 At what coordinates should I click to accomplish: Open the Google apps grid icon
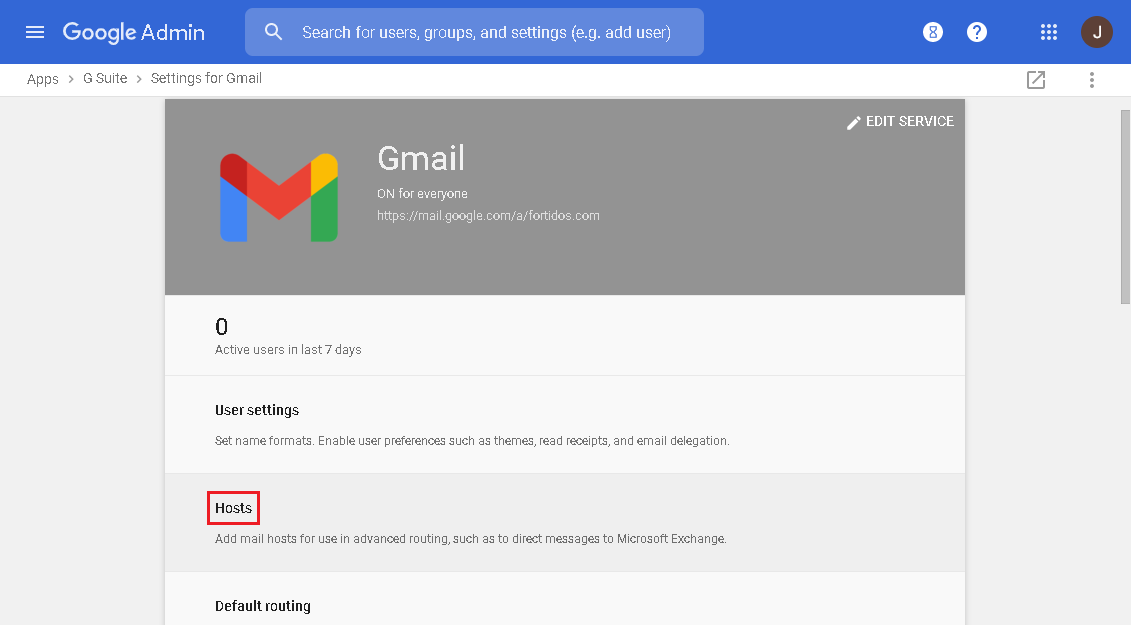1048,31
